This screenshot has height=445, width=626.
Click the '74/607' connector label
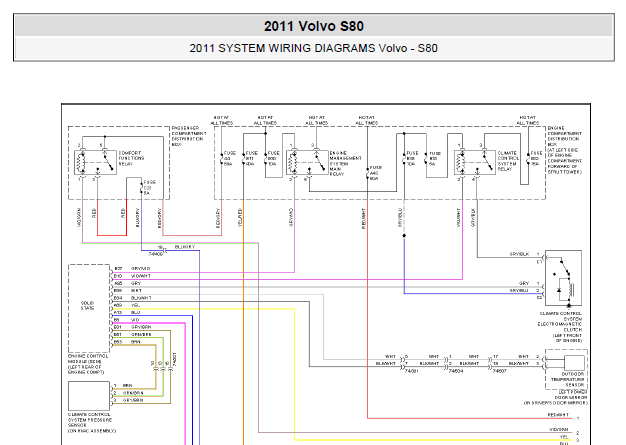point(499,371)
